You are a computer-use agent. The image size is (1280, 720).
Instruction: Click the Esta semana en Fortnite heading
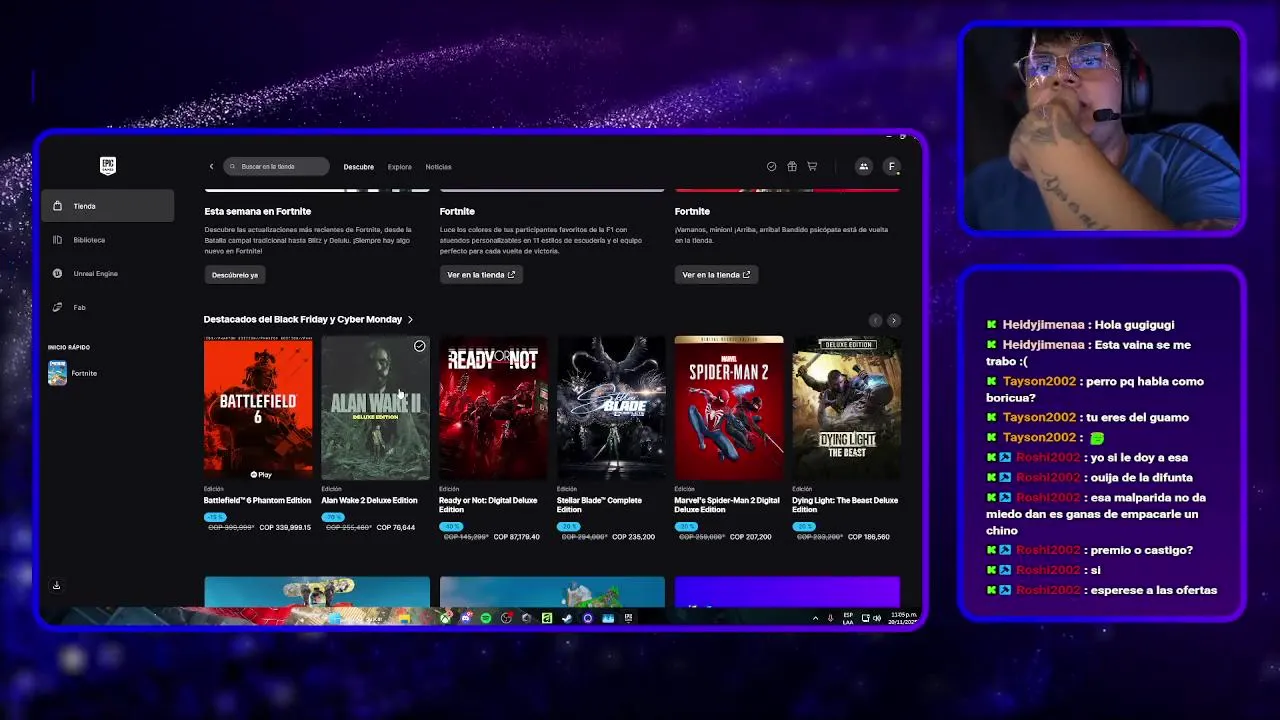(x=258, y=212)
